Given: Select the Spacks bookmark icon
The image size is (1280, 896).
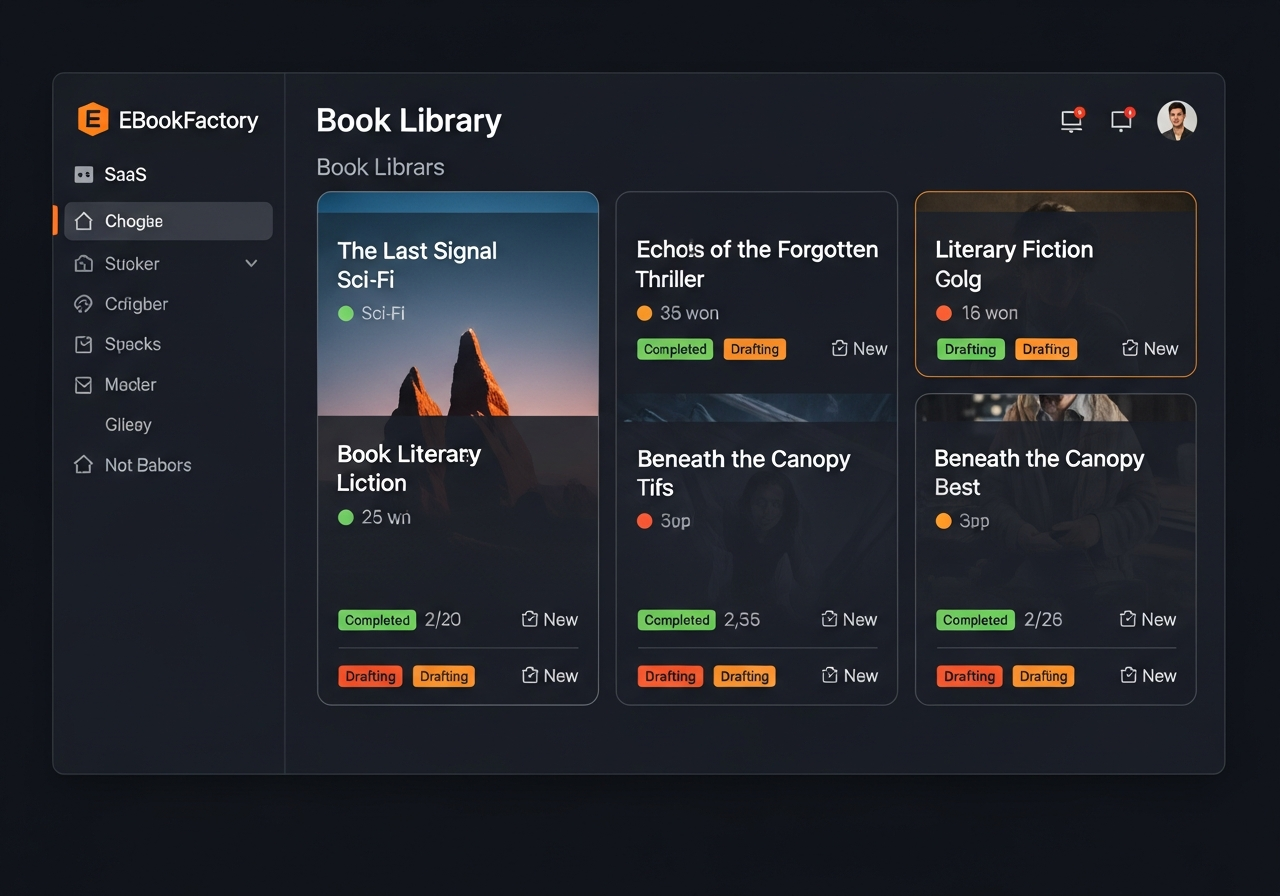Looking at the screenshot, I should click(85, 344).
